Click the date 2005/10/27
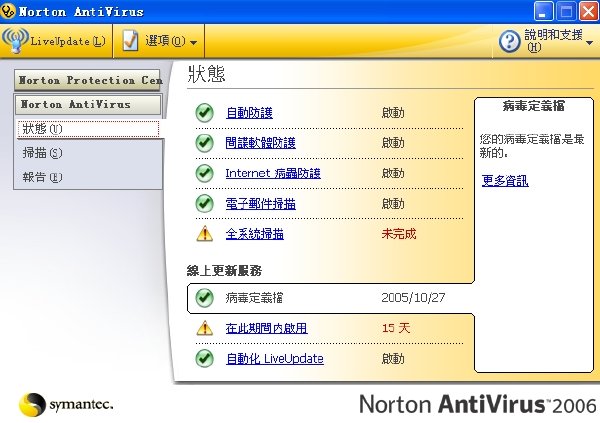Screen dimensions: 600x423 point(413,297)
